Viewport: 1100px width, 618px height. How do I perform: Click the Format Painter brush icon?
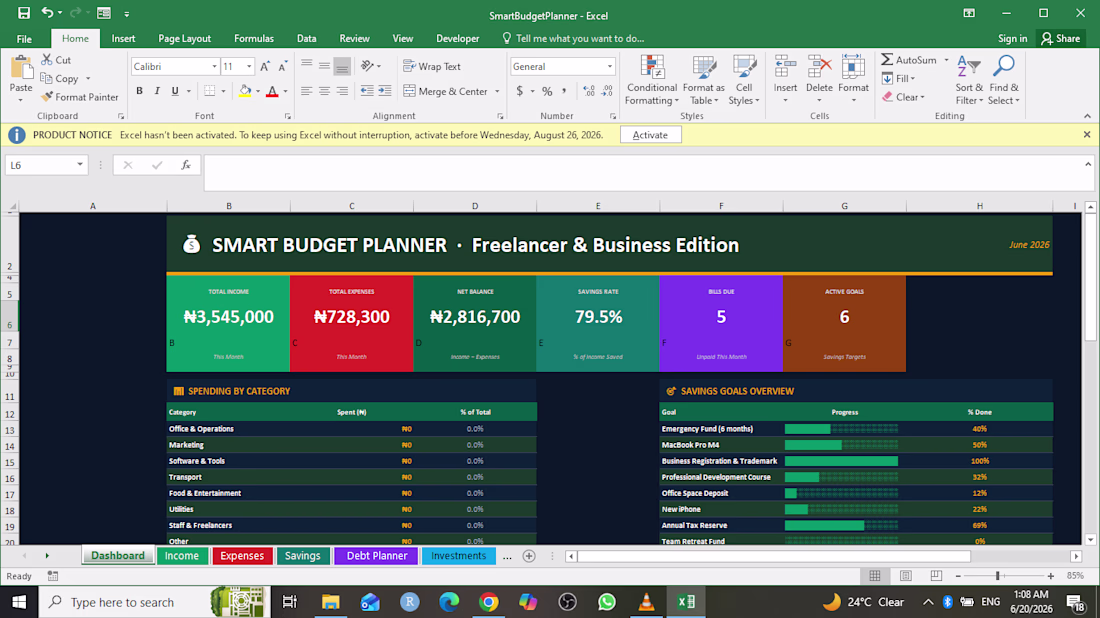47,97
